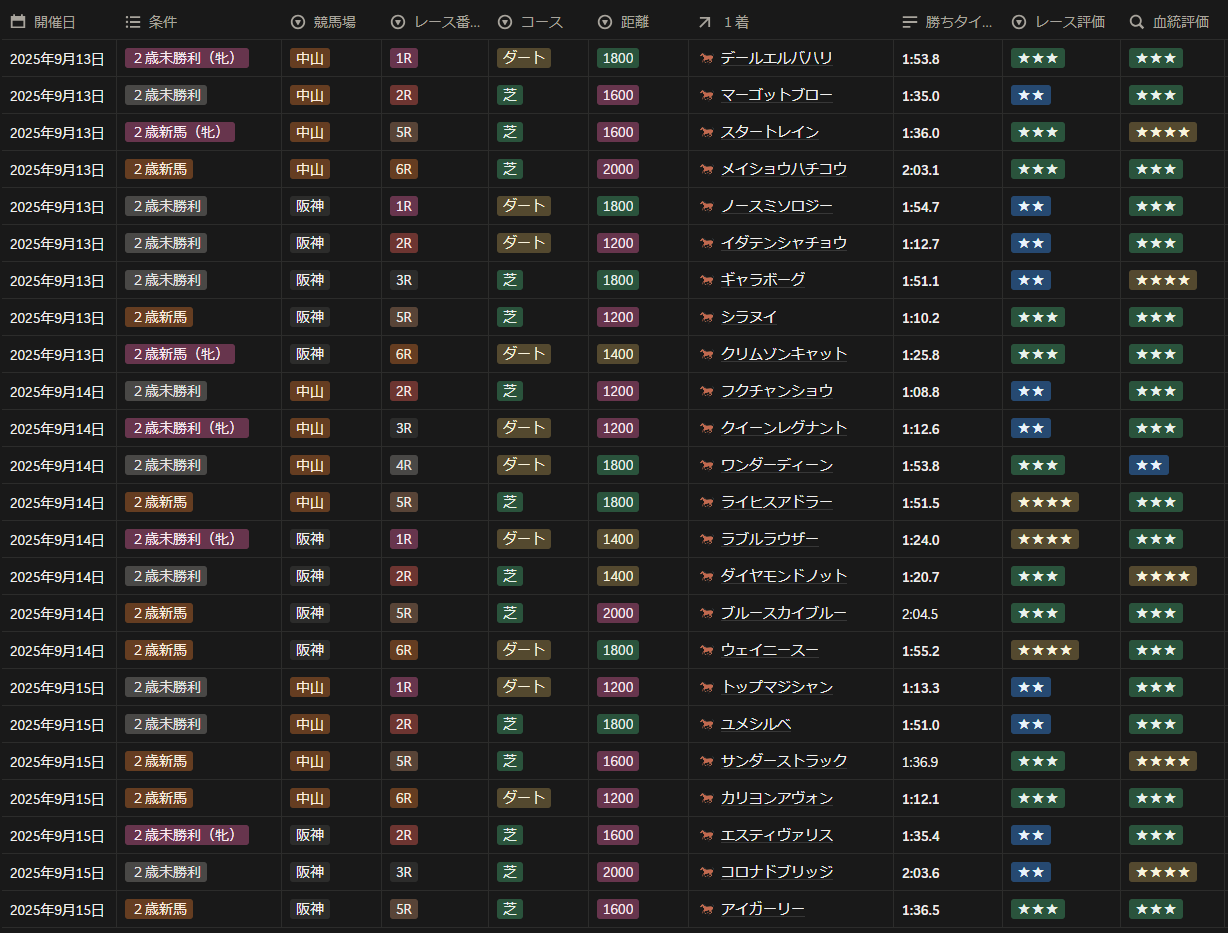
Task: Select the 2000 distance in ブルースカイブルー row
Action: pos(618,613)
